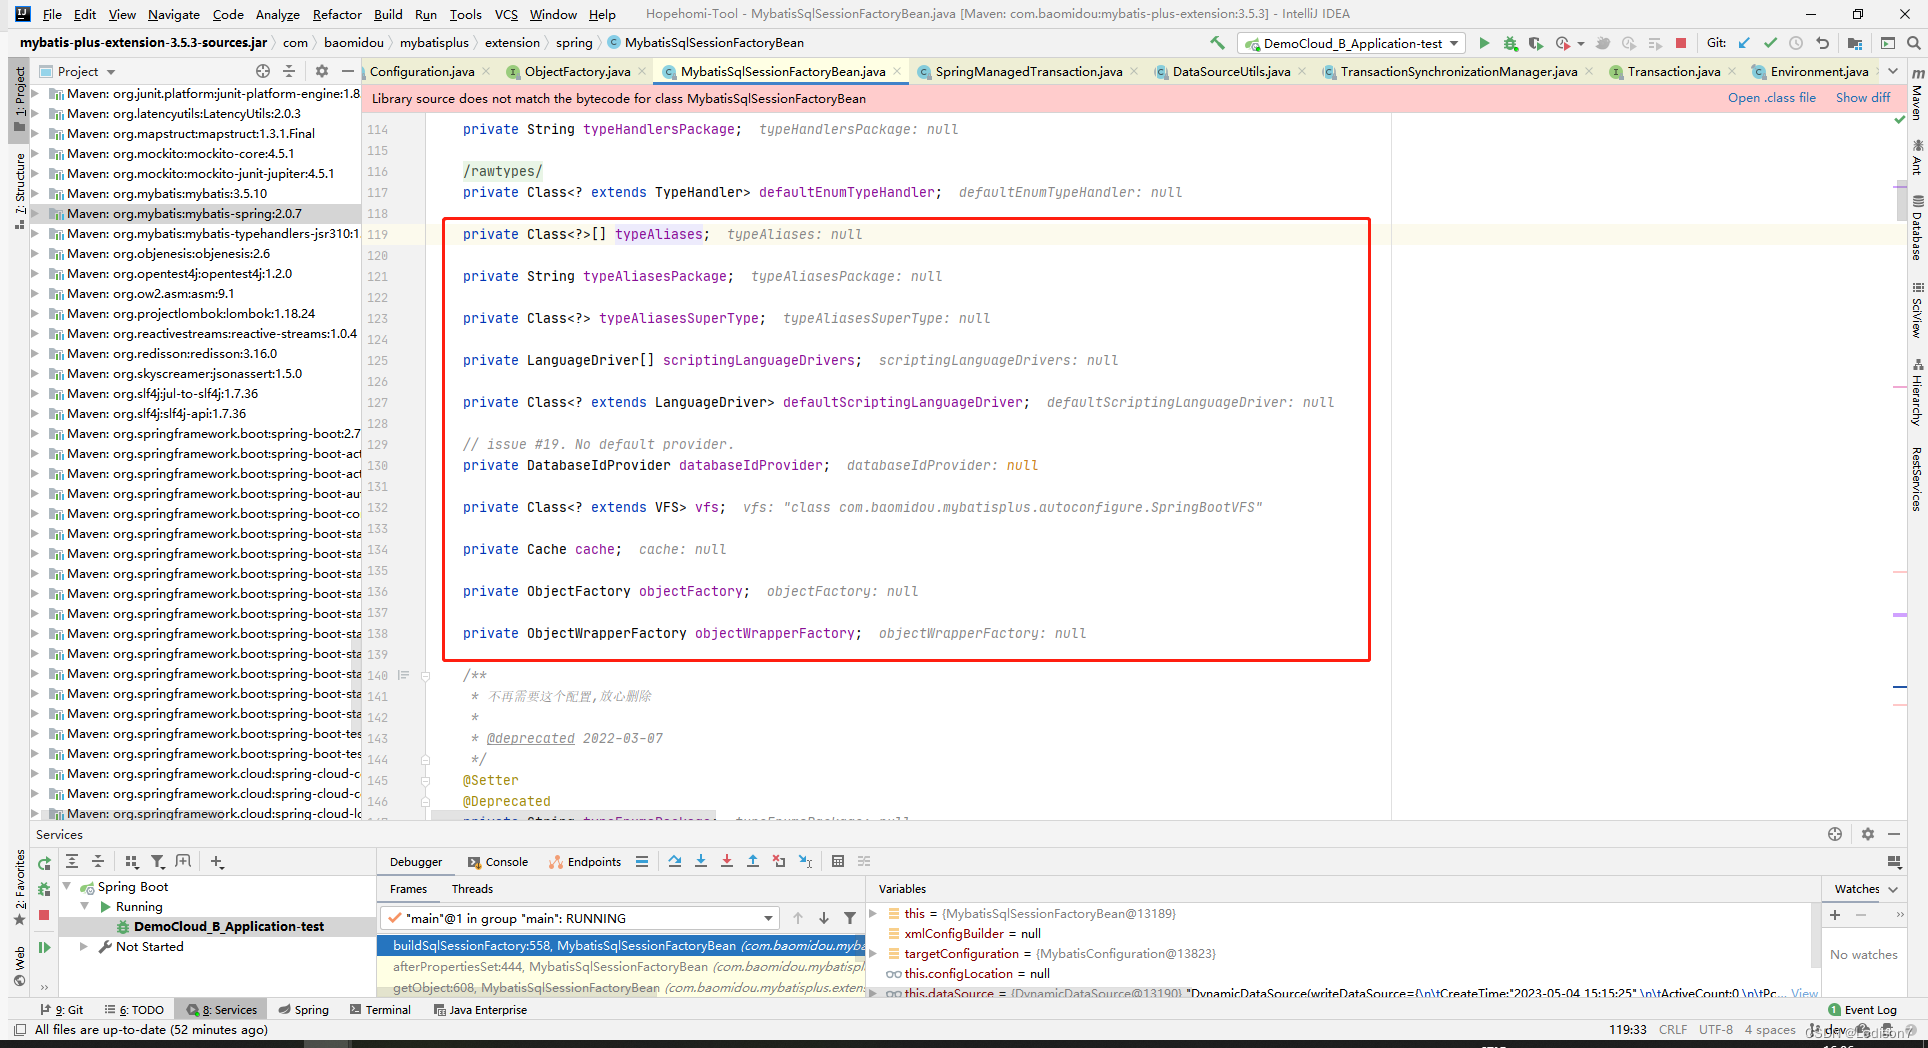Viewport: 1928px width, 1048px height.
Task: Click CRLF line separator in status bar
Action: point(1672,1029)
